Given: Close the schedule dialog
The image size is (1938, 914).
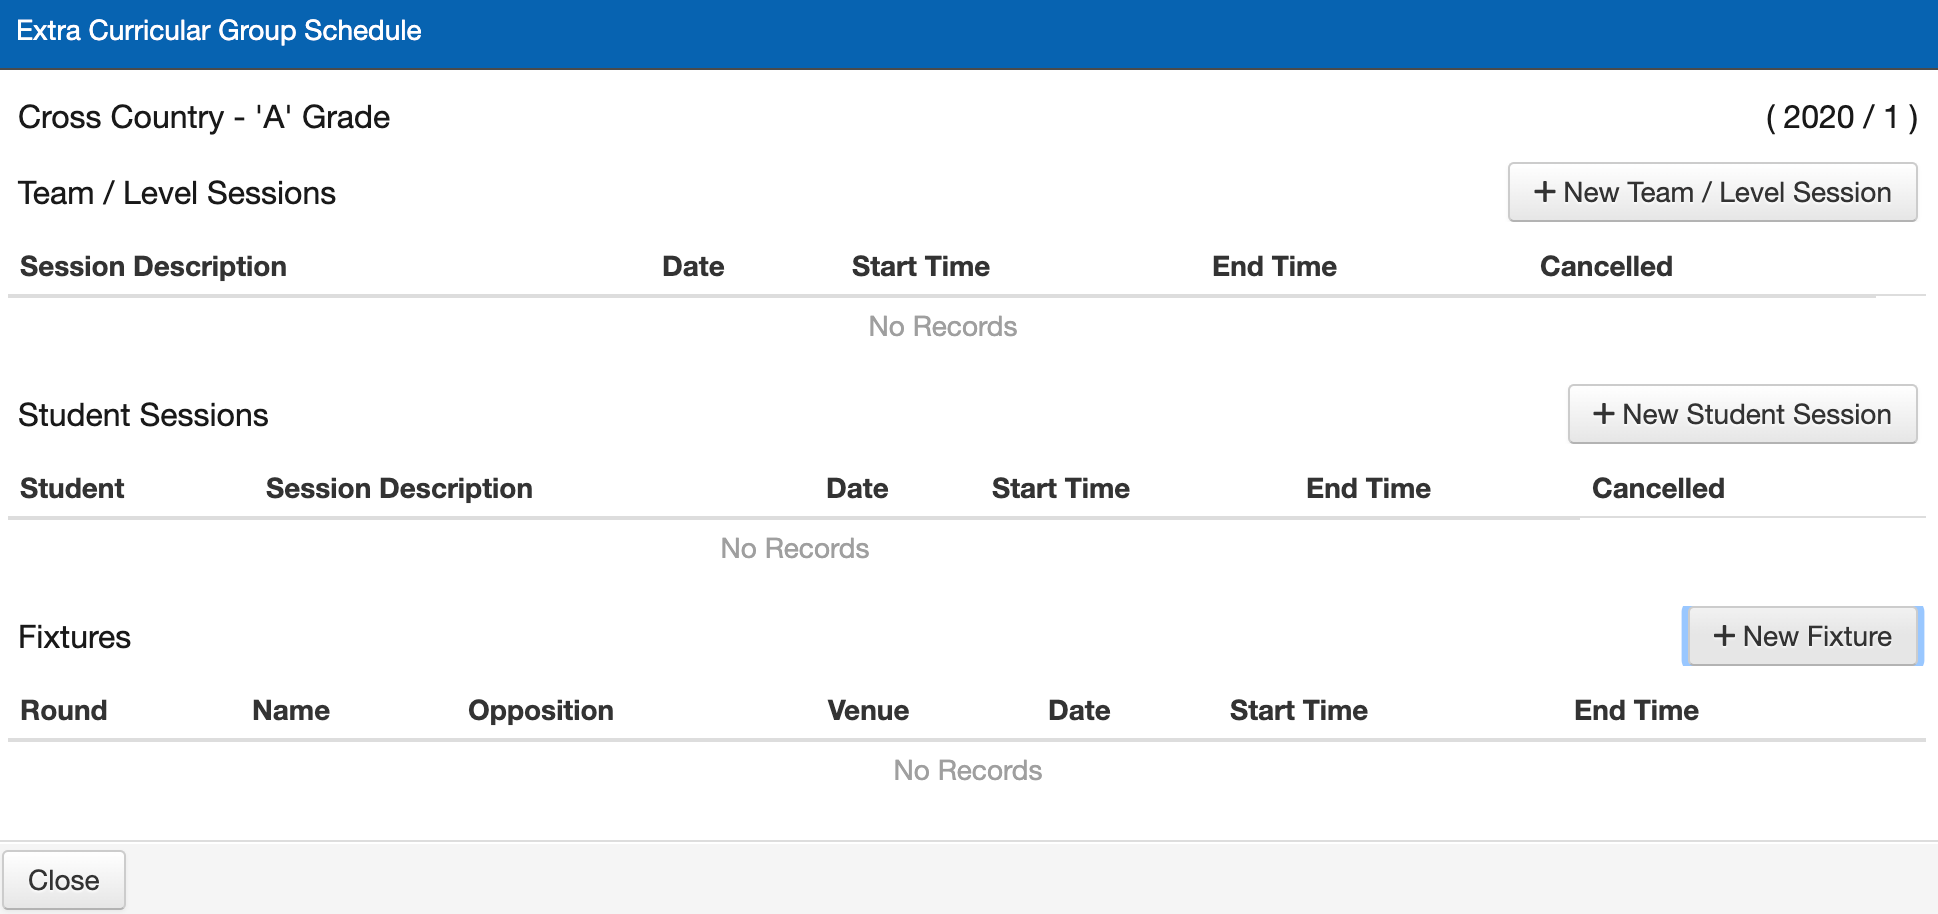Looking at the screenshot, I should (x=64, y=880).
